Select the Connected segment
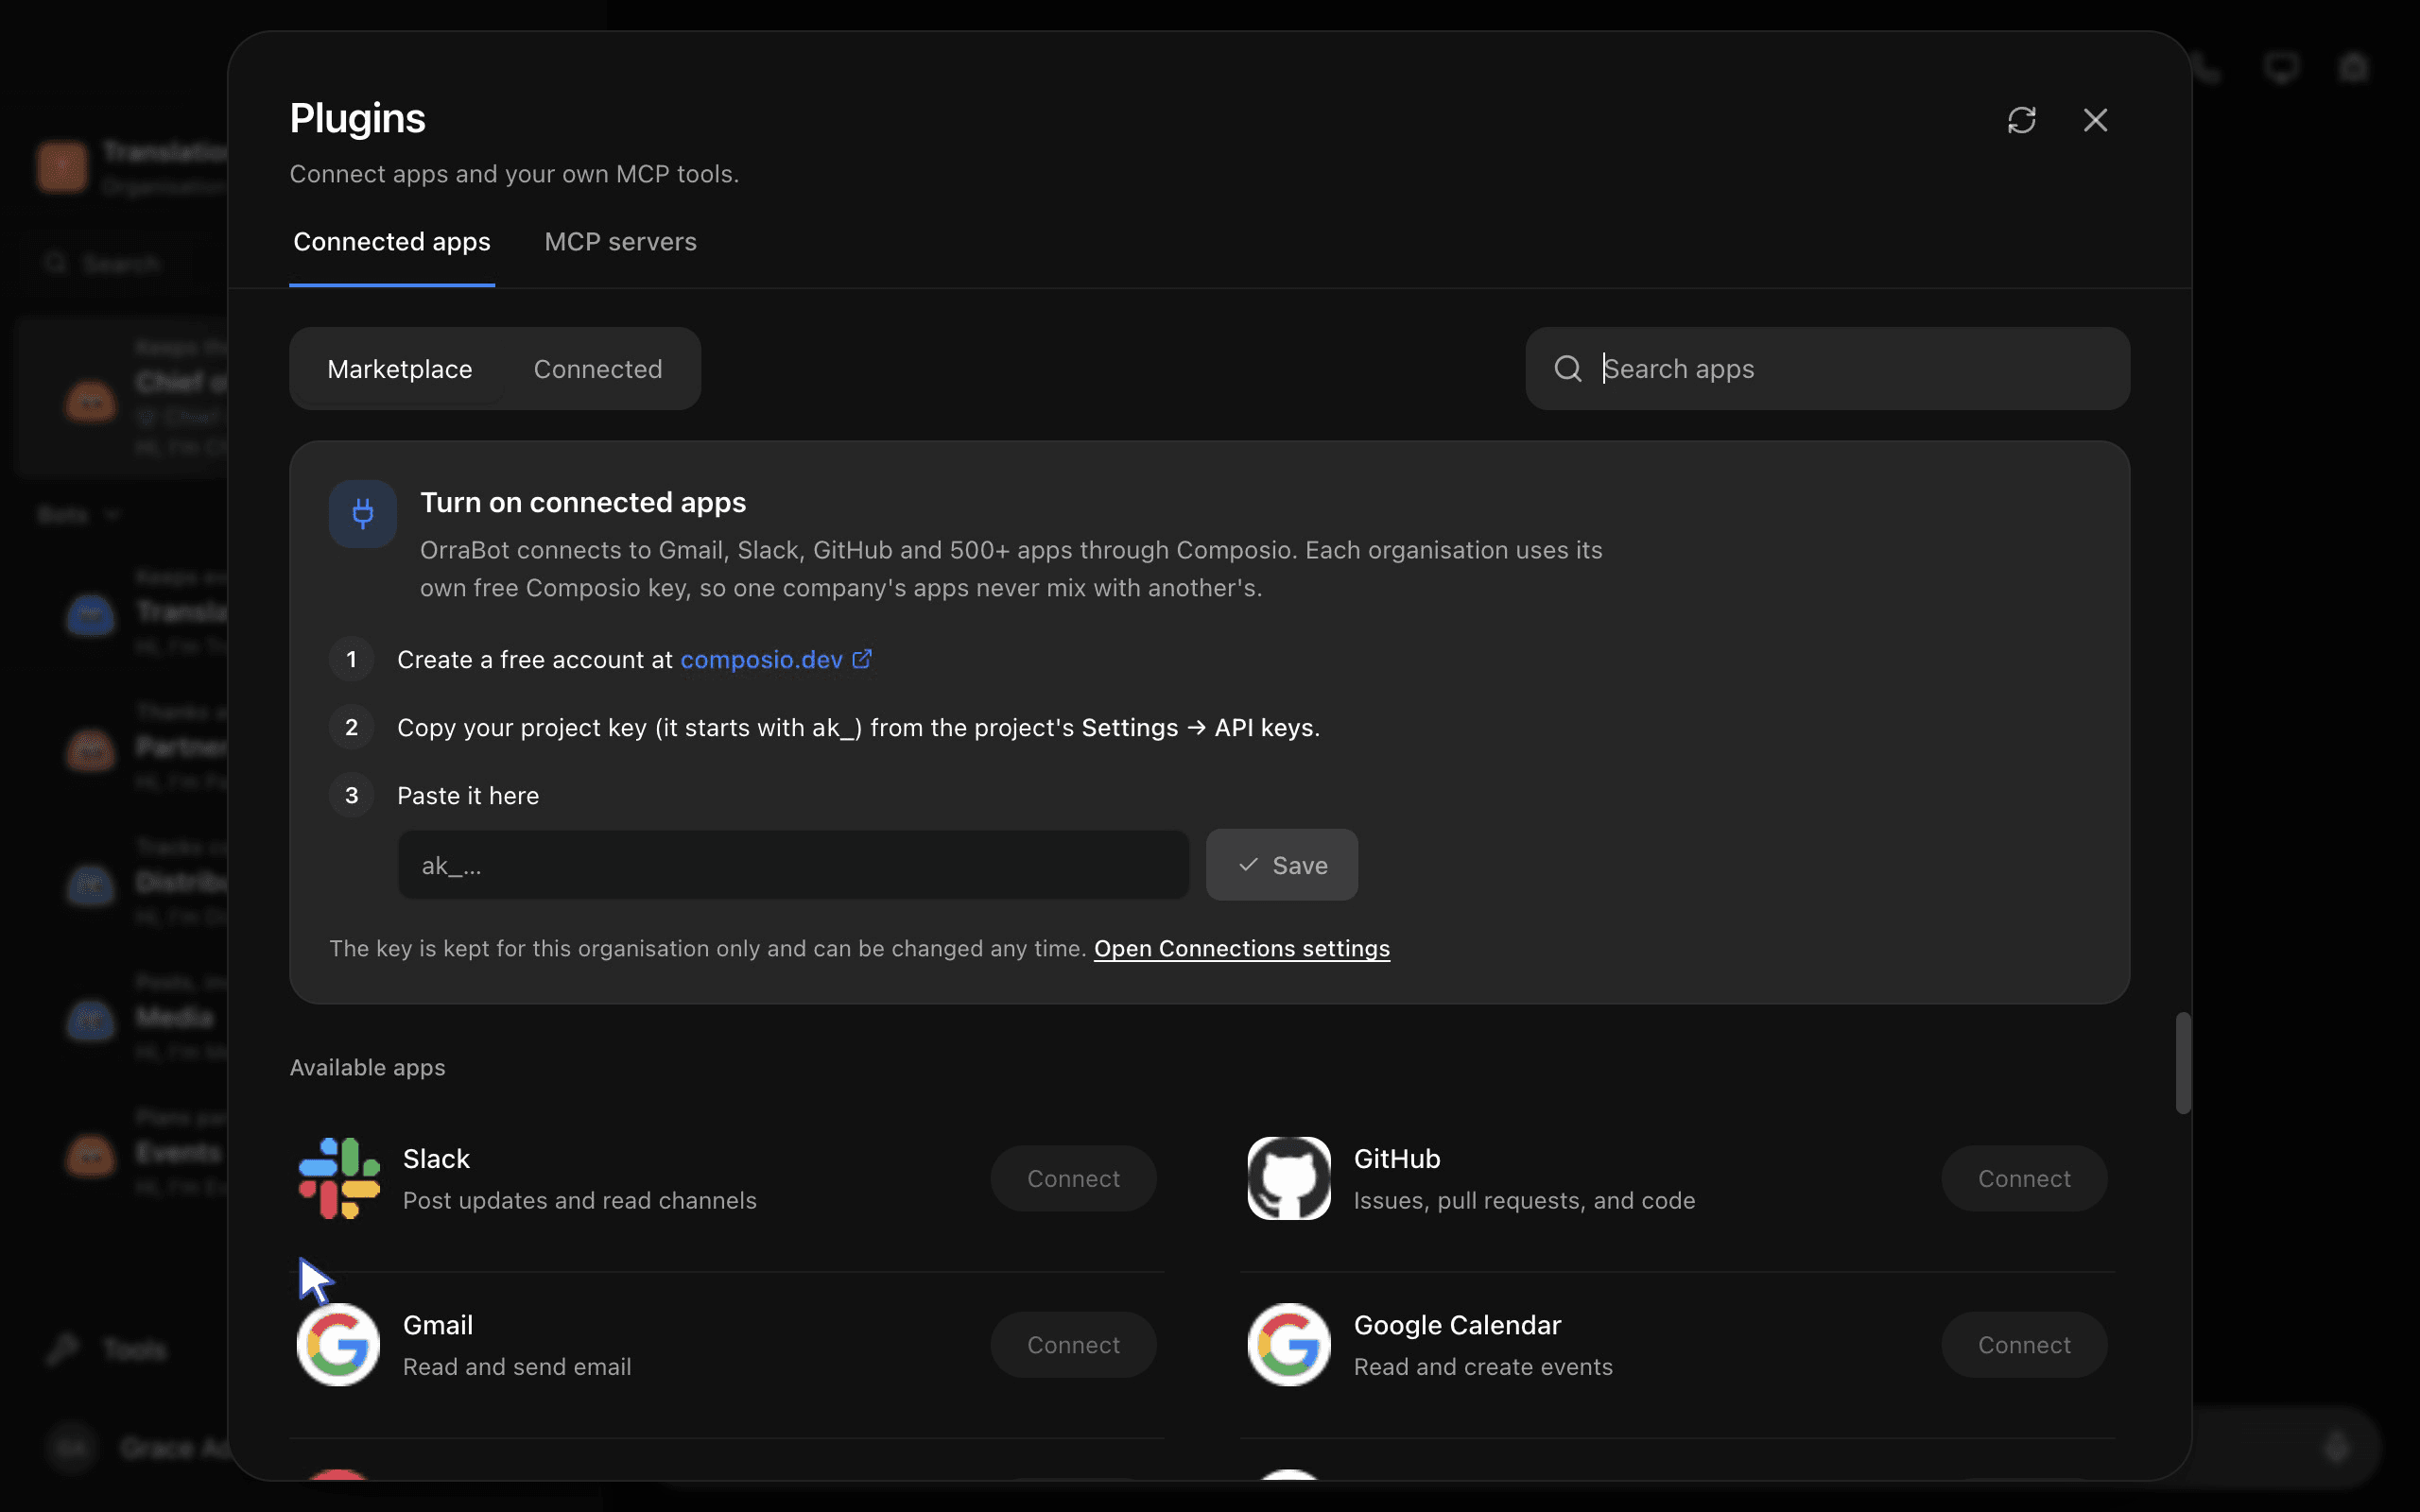The height and width of the screenshot is (1512, 2420). (x=598, y=369)
